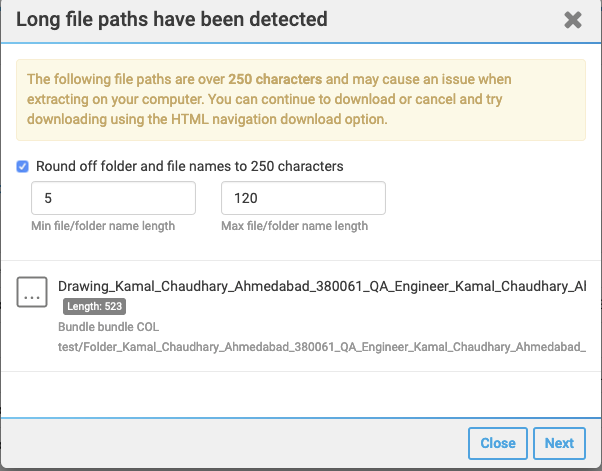Close the dialog with the X icon

573,19
